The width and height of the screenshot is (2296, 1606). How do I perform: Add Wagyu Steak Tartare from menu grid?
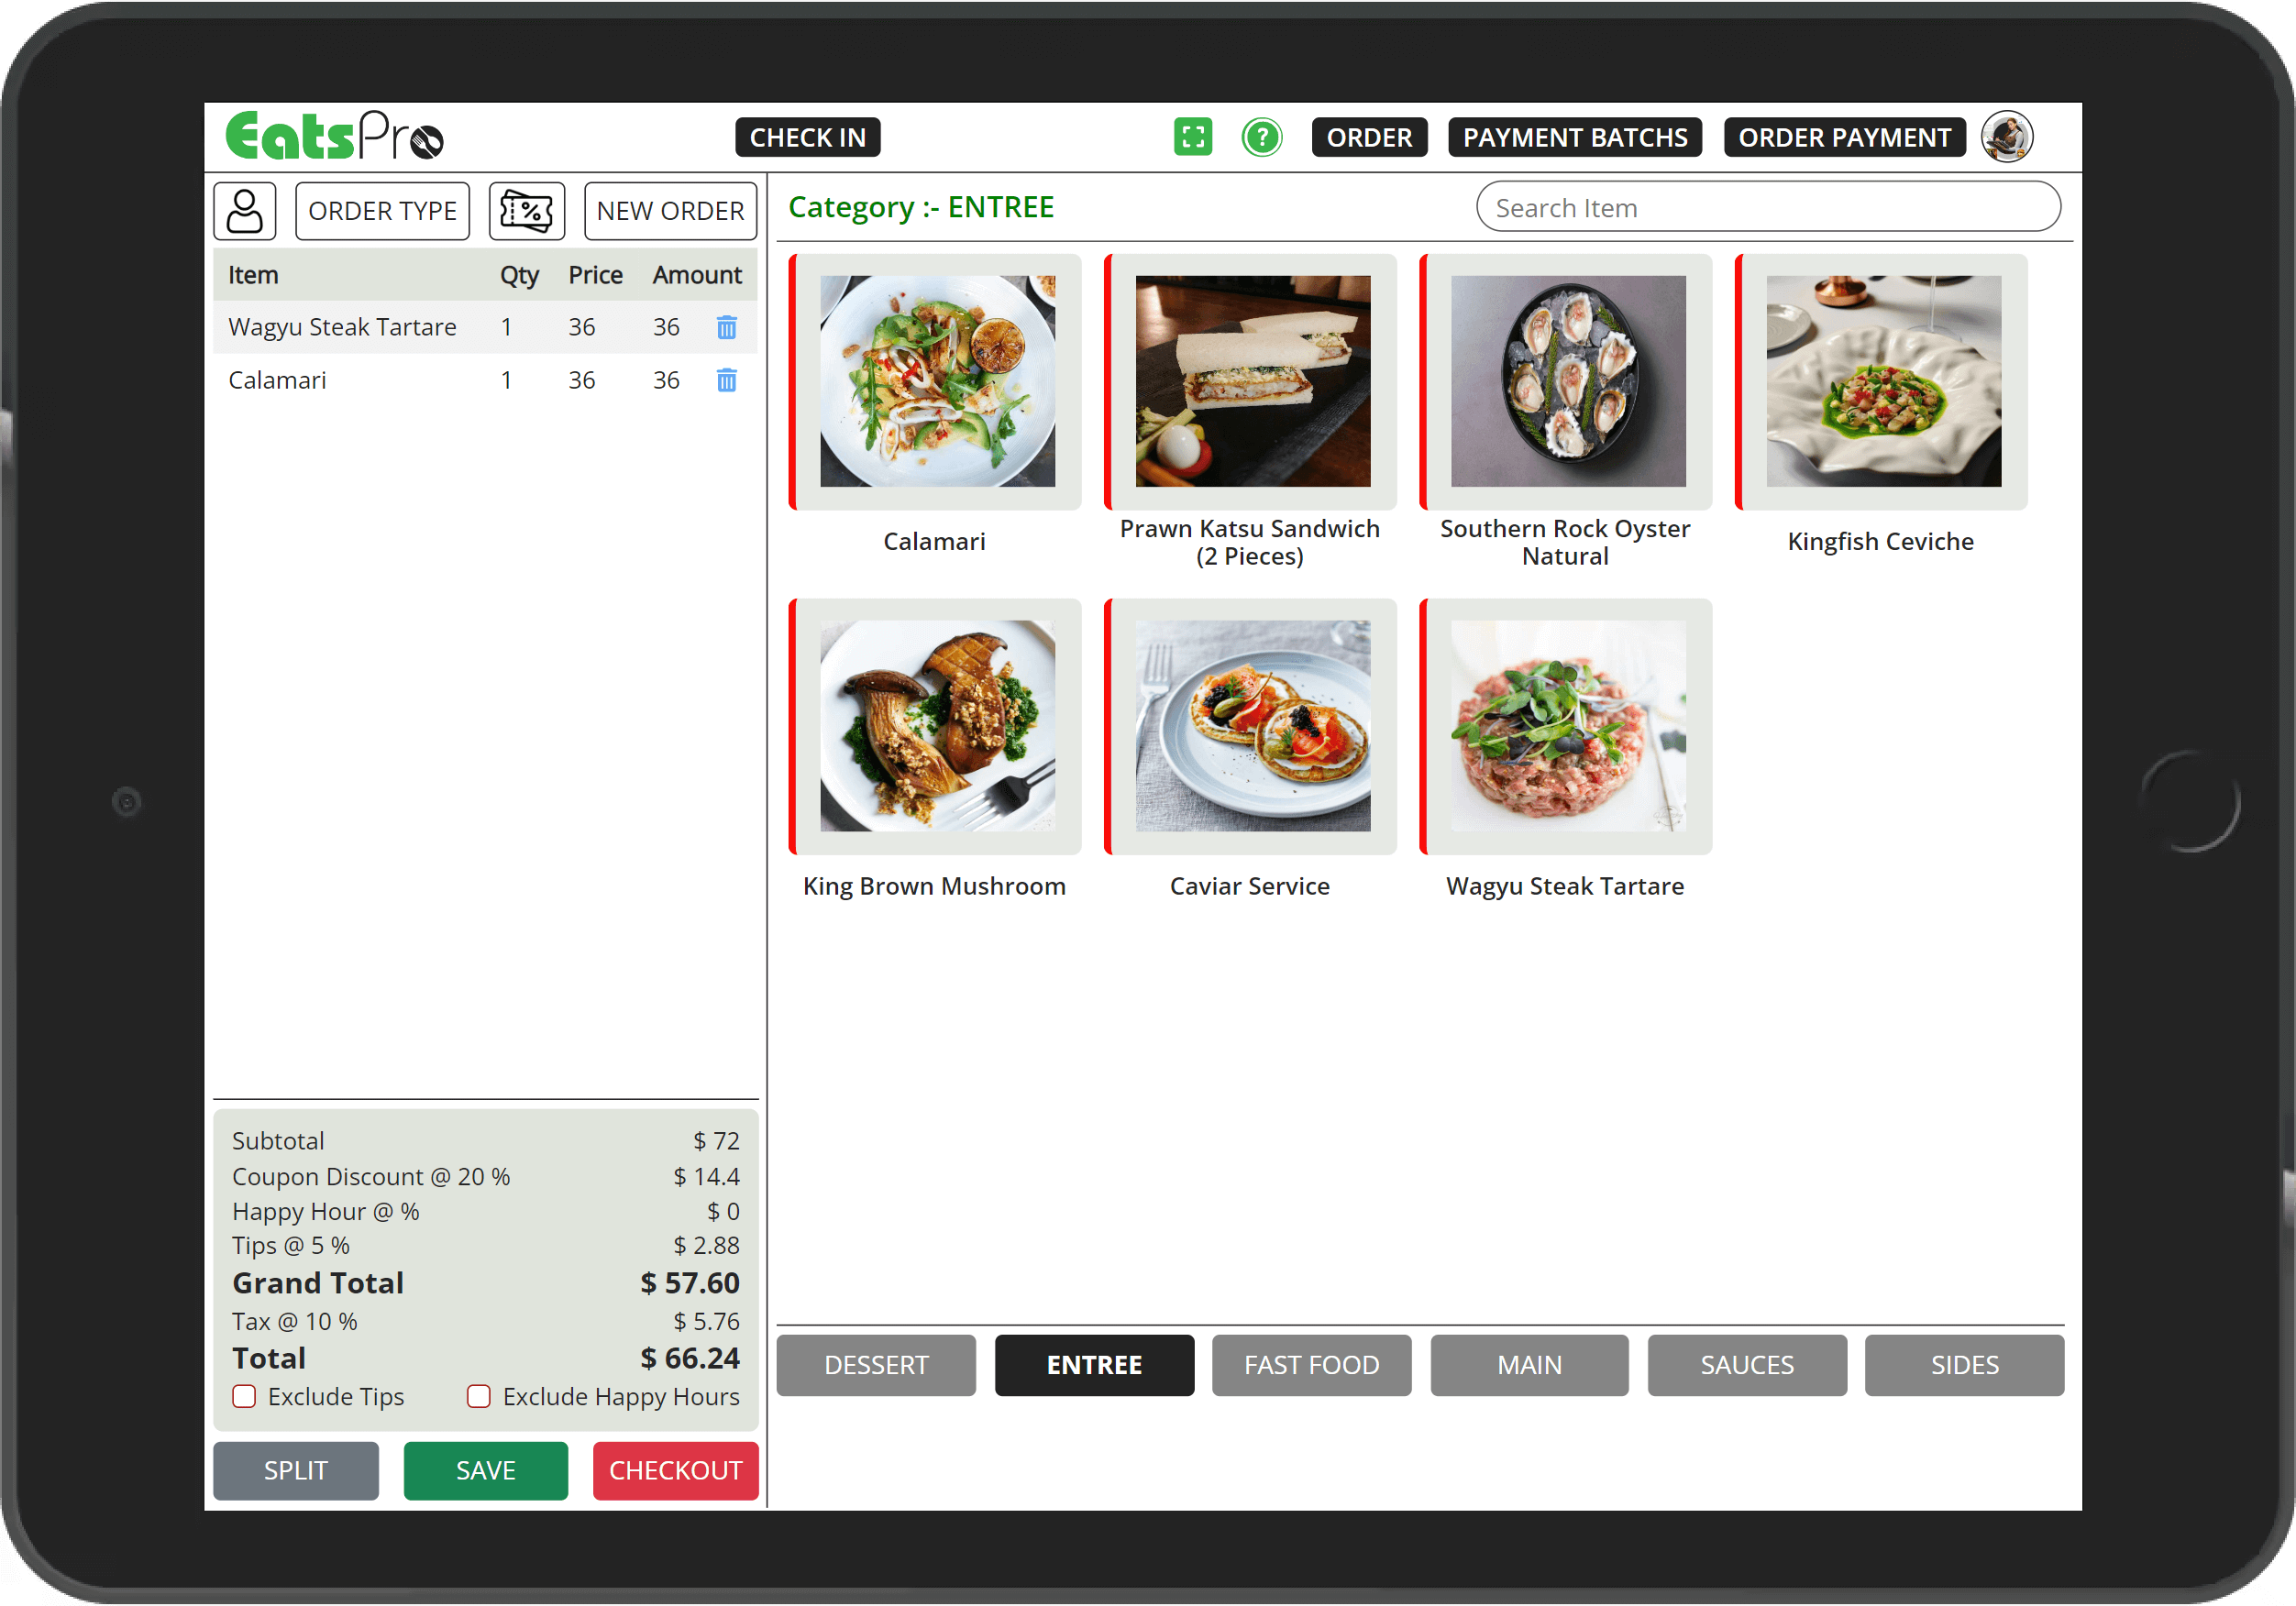coord(1567,727)
